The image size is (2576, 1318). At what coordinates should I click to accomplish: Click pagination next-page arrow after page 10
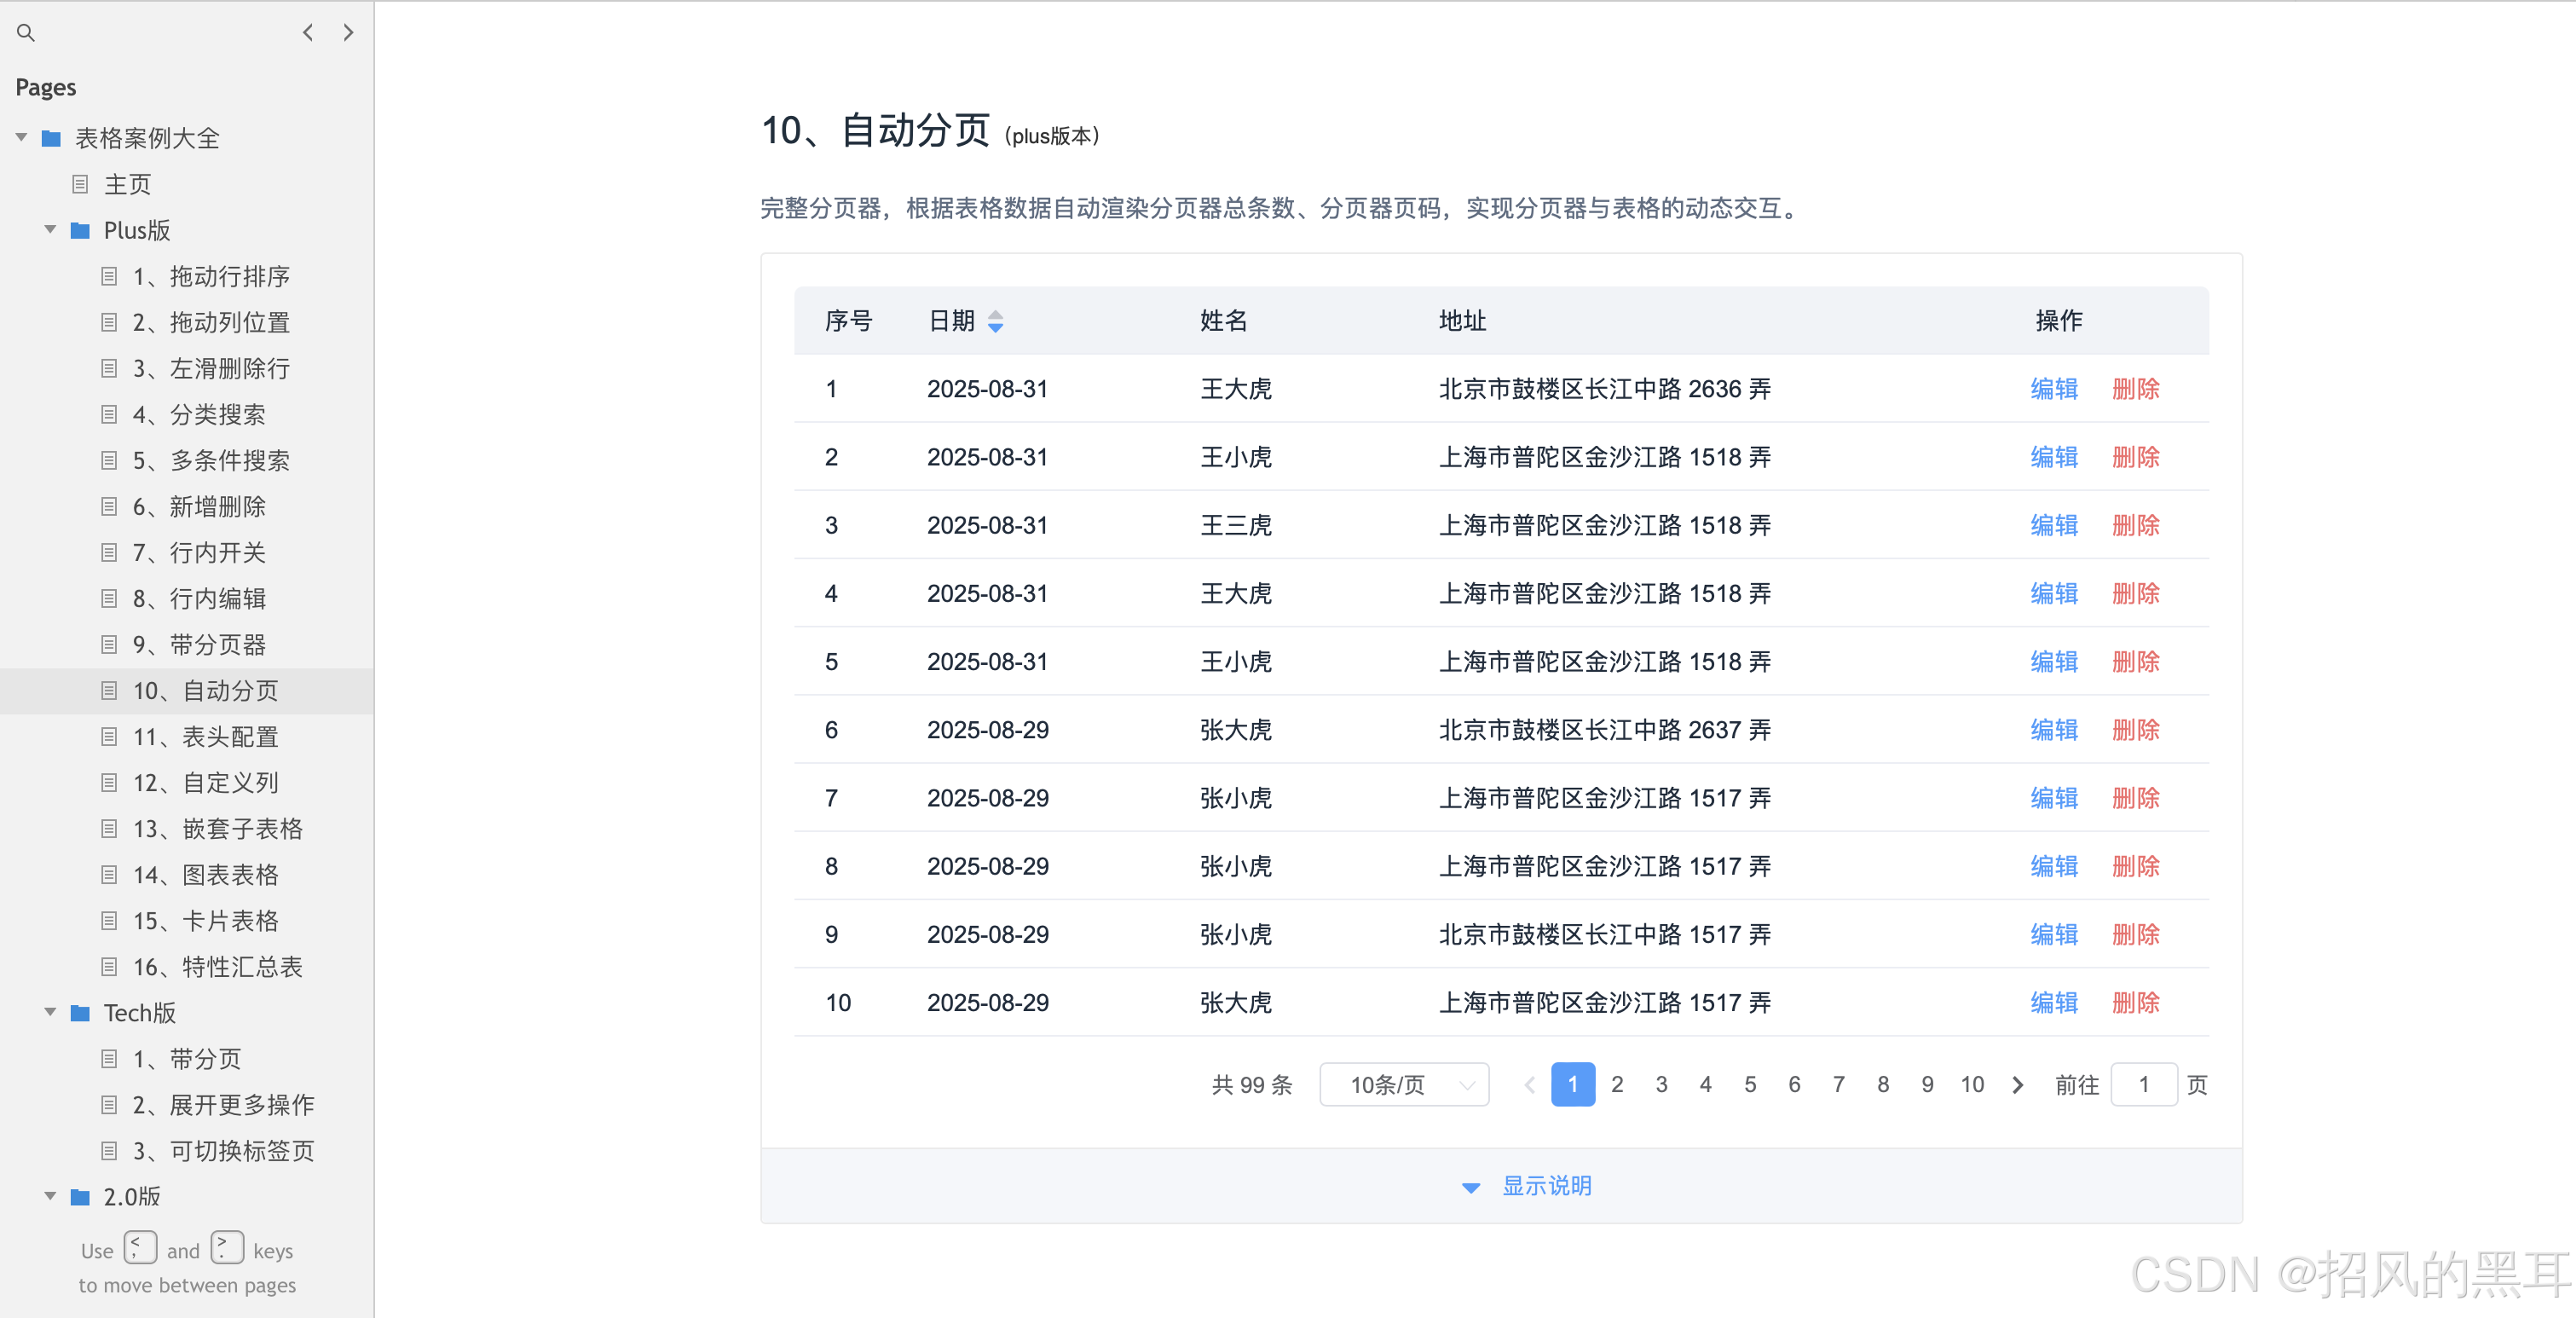click(x=2018, y=1085)
